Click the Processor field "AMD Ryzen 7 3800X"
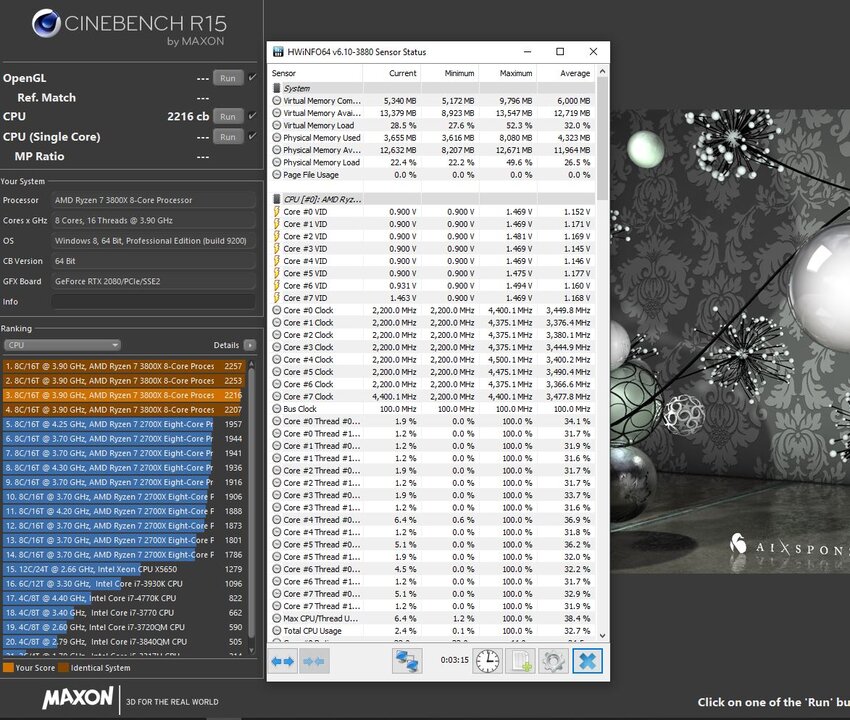850x720 pixels. tap(153, 200)
